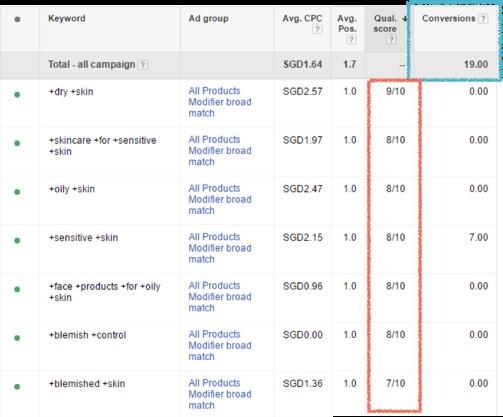Toggle the status dot for +oily +skin keyword
The image size is (503, 417).
click(x=17, y=192)
